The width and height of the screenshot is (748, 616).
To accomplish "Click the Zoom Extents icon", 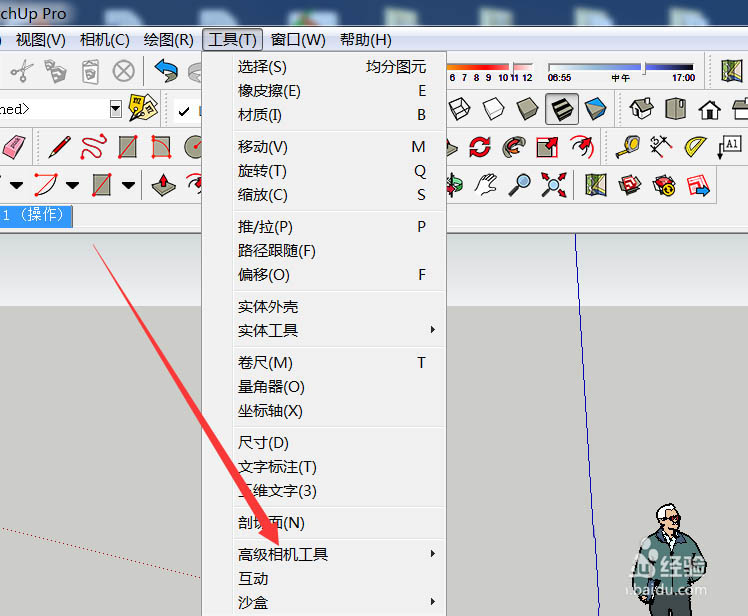I will [x=554, y=185].
